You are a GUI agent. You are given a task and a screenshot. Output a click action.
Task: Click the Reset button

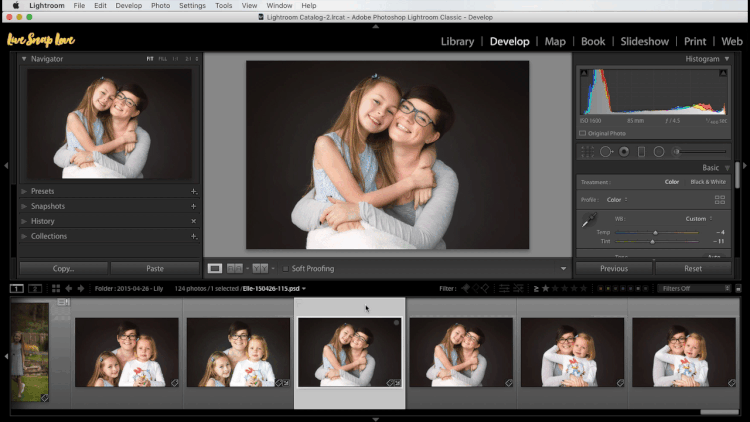click(x=693, y=268)
